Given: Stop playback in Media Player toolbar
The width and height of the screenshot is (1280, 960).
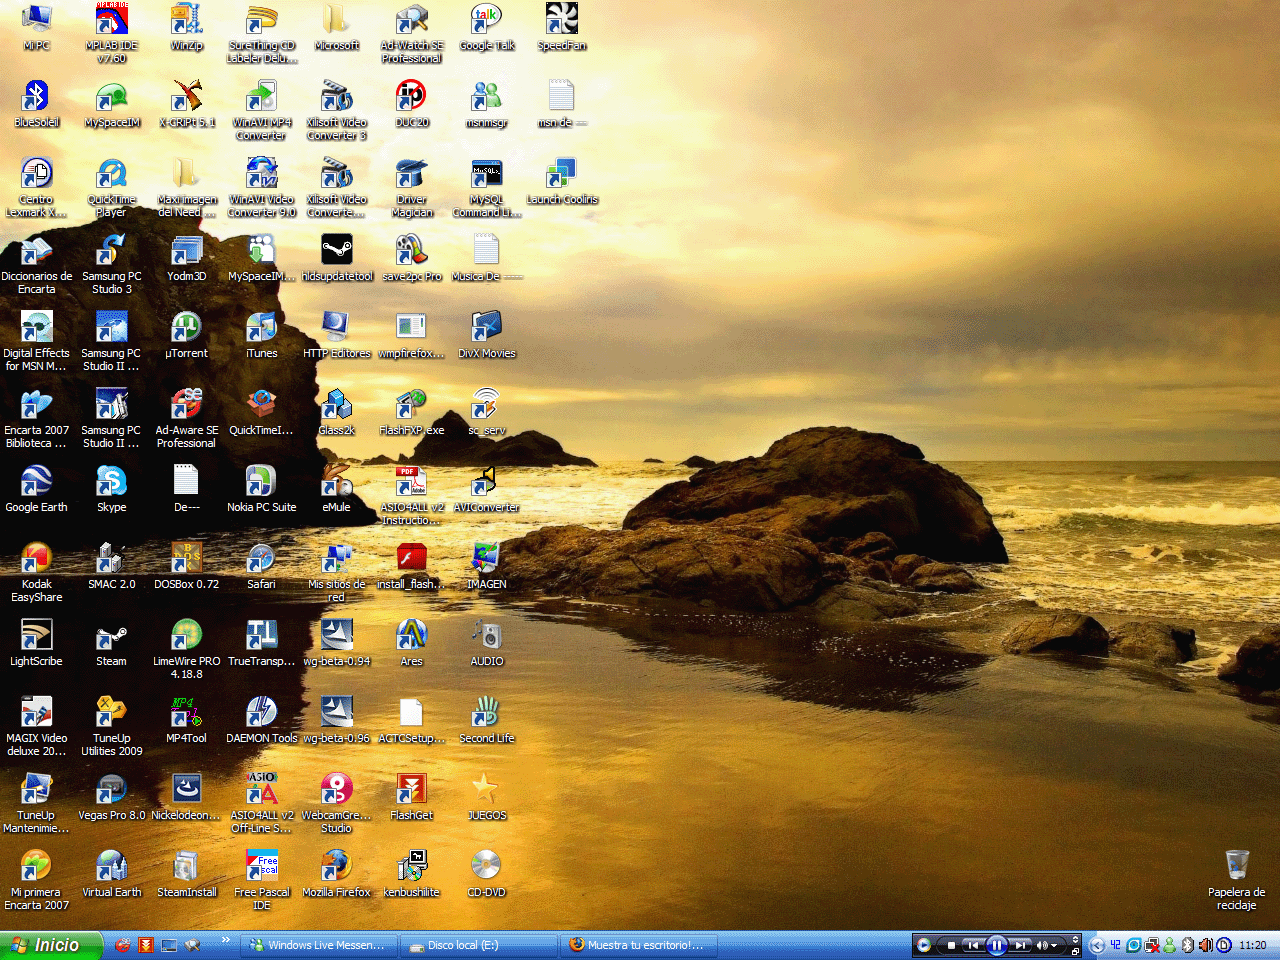Looking at the screenshot, I should 951,945.
